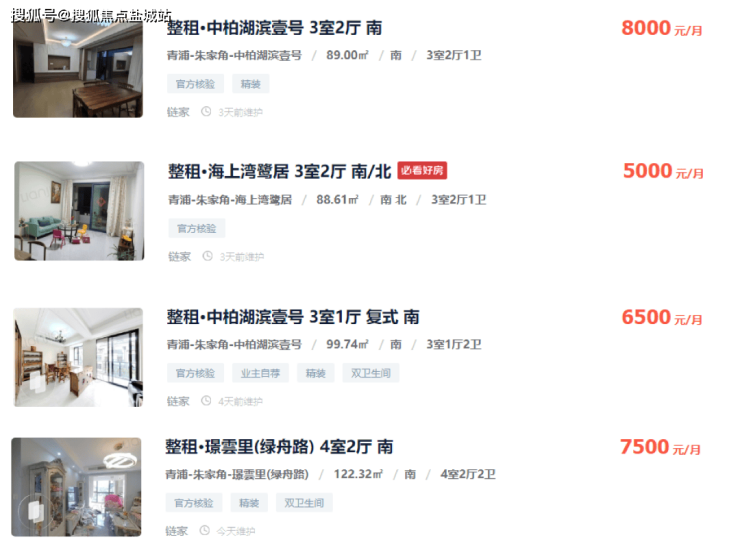Click the VR view icon on third listing photo
This screenshot has width=740, height=557.
click(36, 381)
